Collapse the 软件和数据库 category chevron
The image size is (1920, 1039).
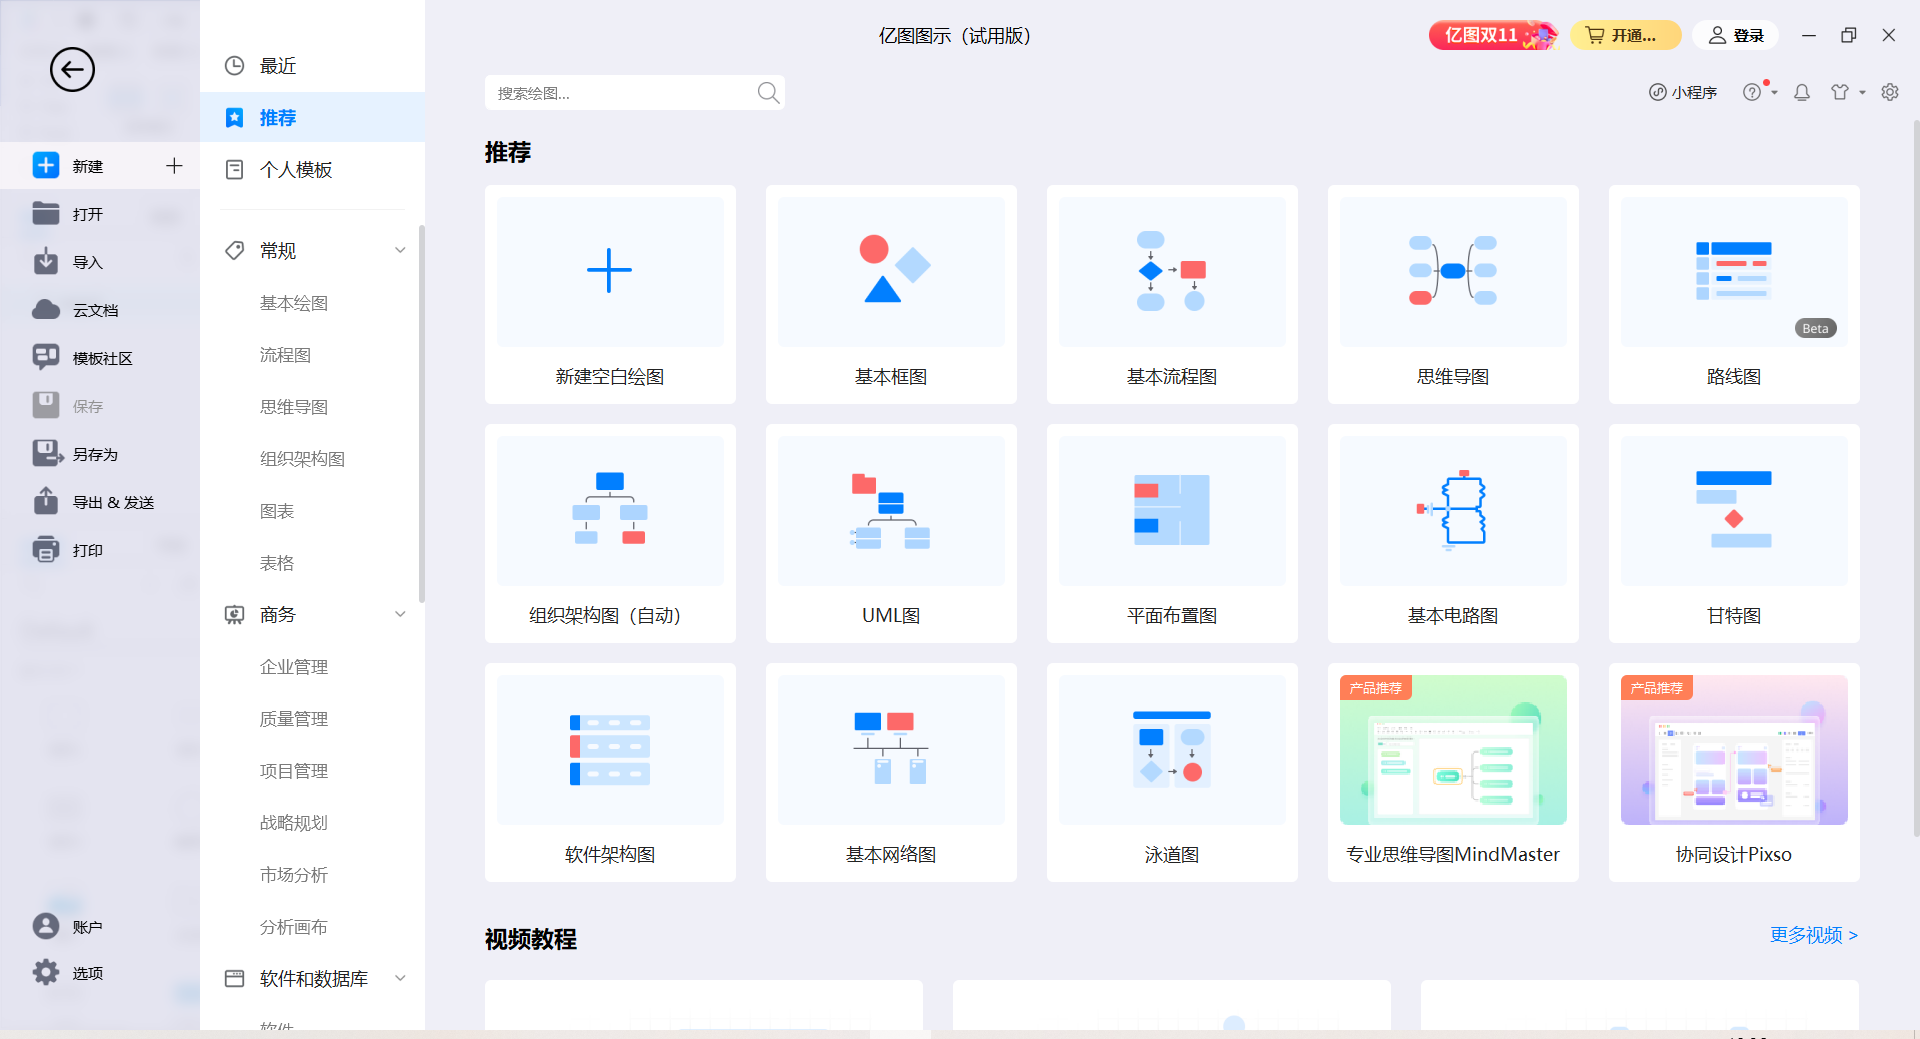click(400, 978)
